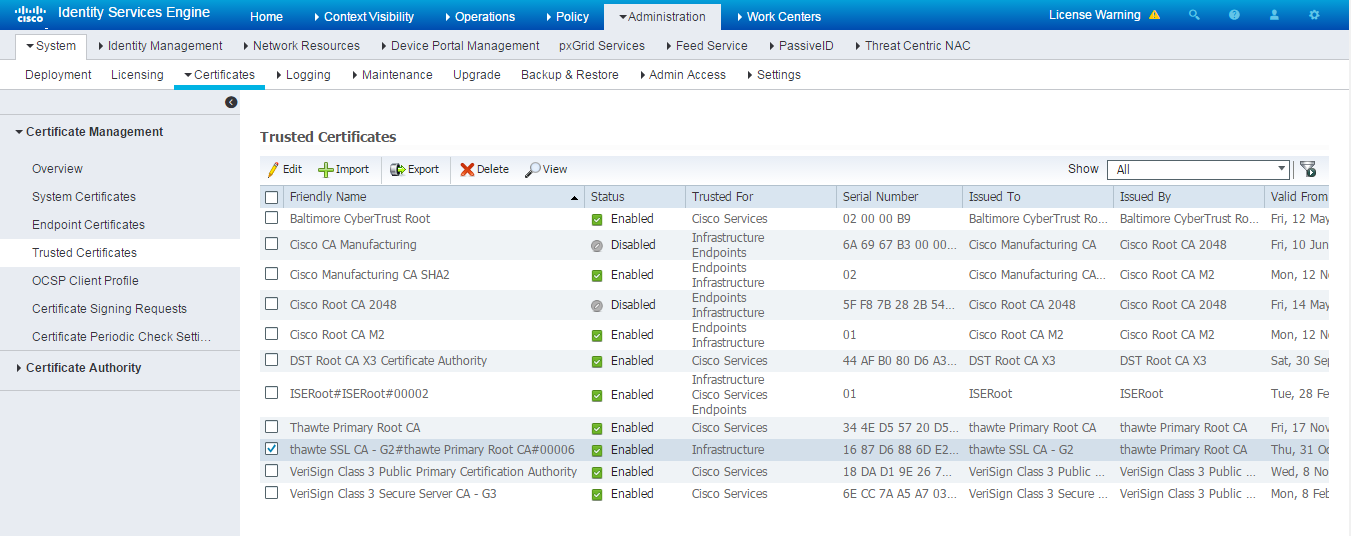This screenshot has height=536, width=1351.
Task: Open the settings gear icon in header
Action: tap(1314, 15)
